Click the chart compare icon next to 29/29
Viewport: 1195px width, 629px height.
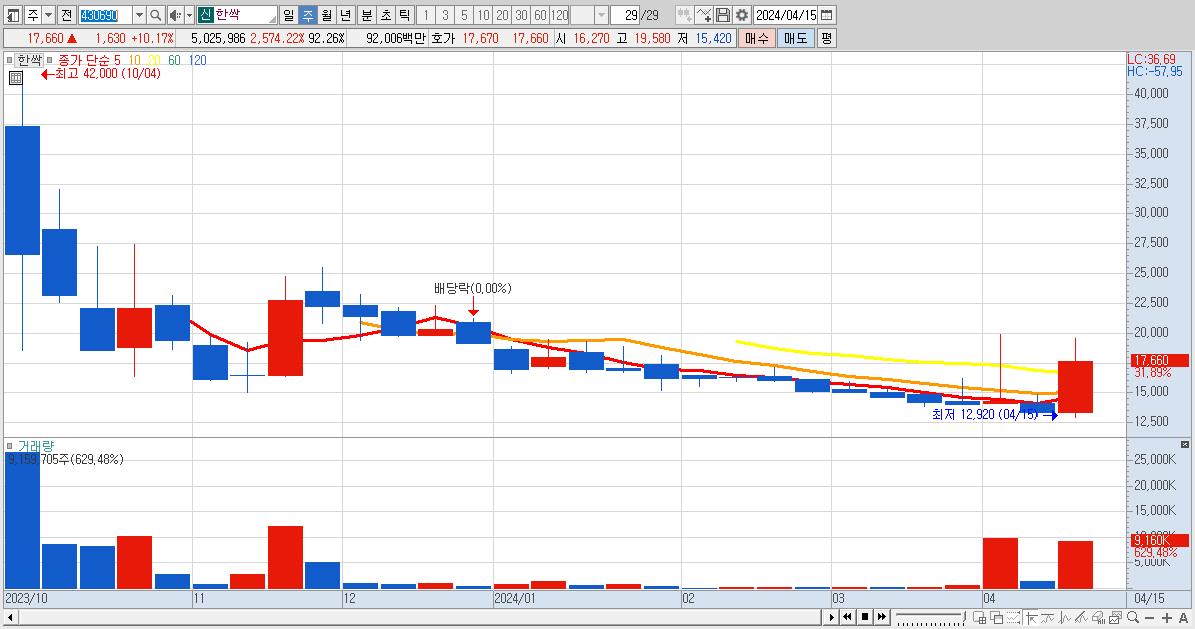point(684,15)
